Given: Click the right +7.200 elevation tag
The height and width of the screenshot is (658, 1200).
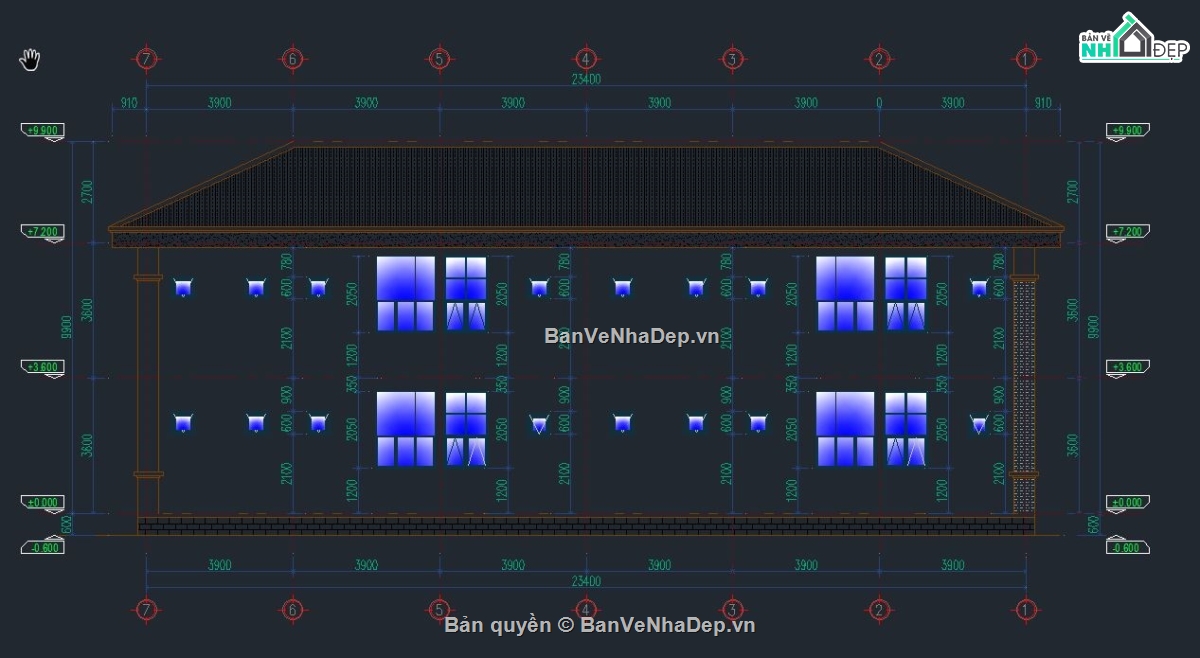Looking at the screenshot, I should (x=1128, y=231).
